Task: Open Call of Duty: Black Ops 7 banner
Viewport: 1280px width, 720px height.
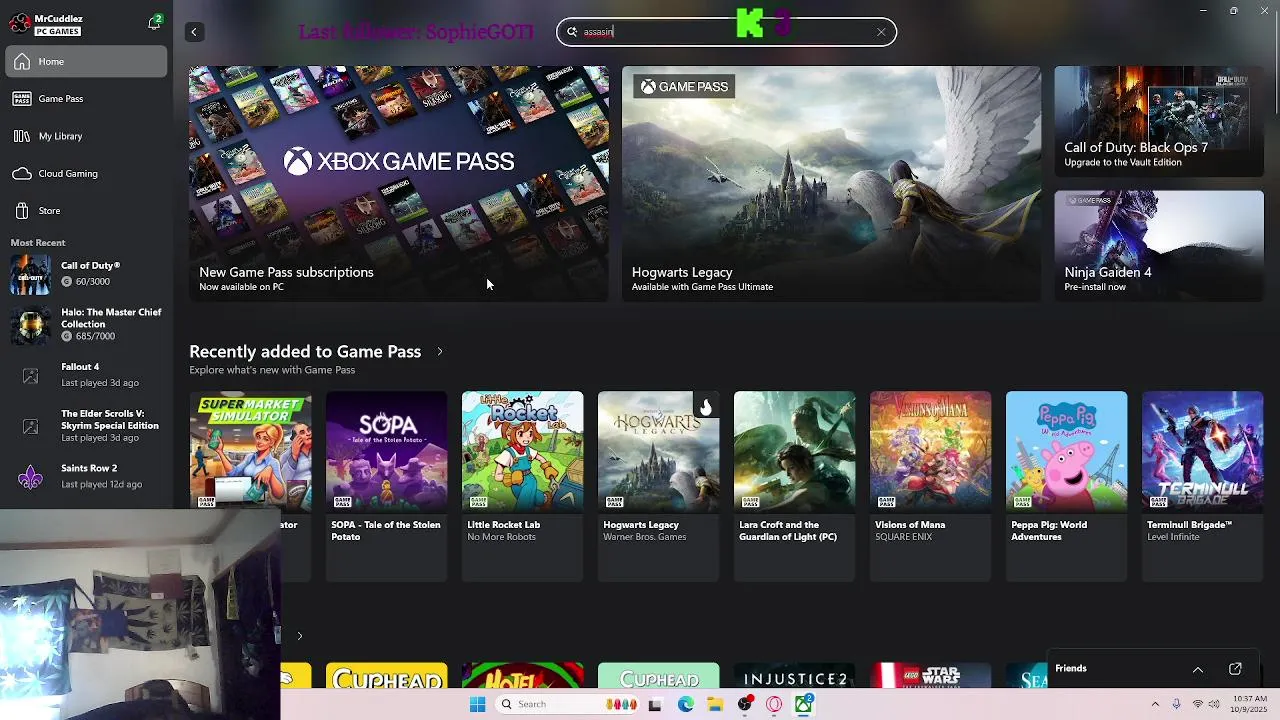Action: [x=1159, y=121]
